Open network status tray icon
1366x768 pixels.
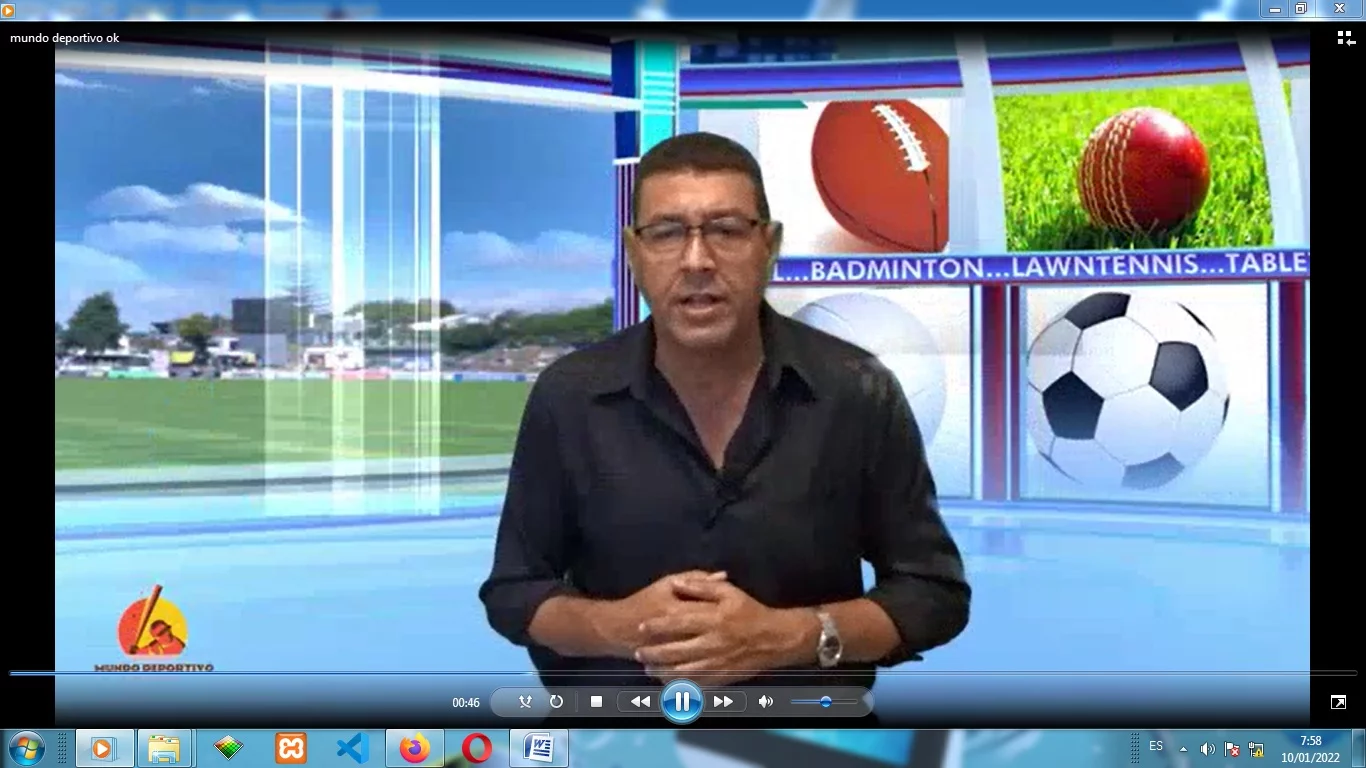tap(1256, 749)
